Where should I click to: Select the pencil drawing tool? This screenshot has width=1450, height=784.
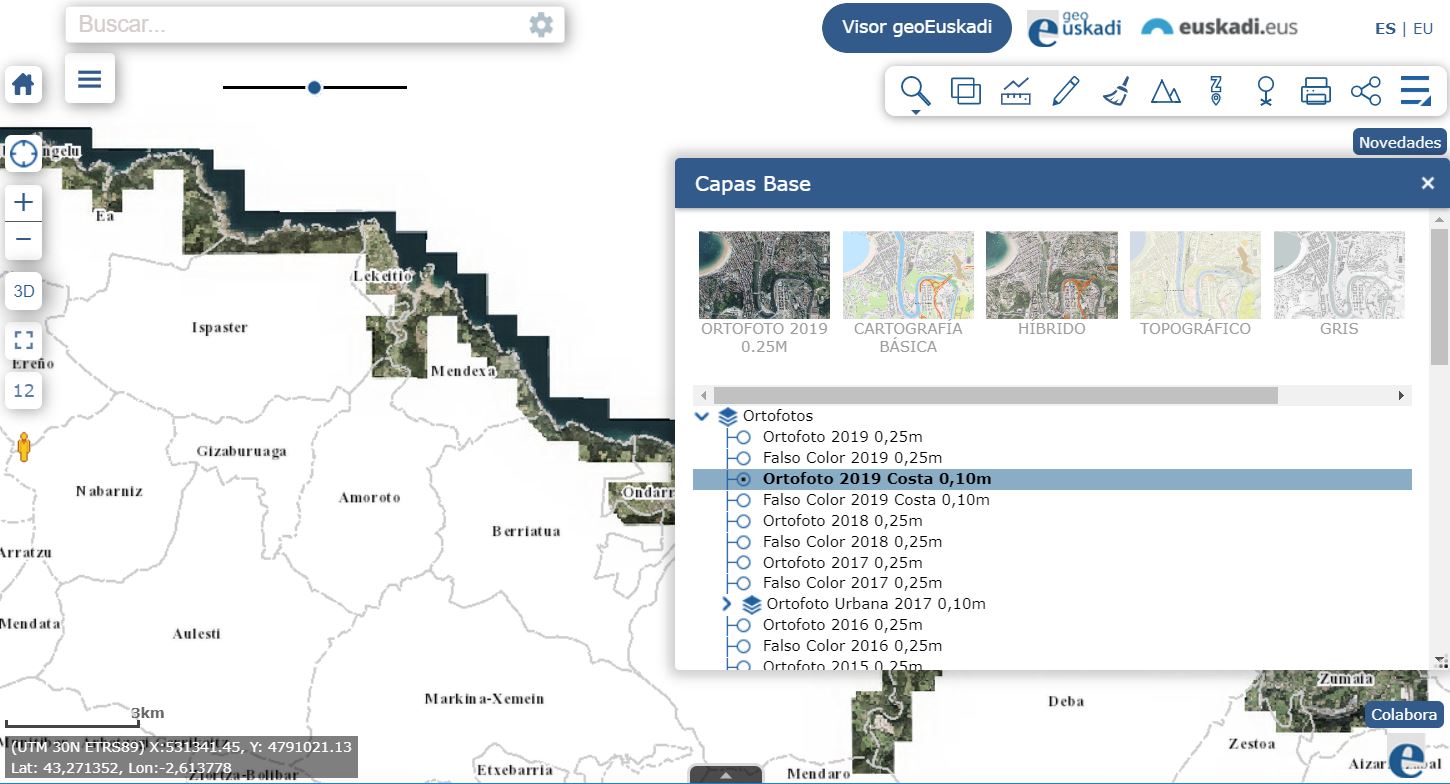(x=1066, y=92)
